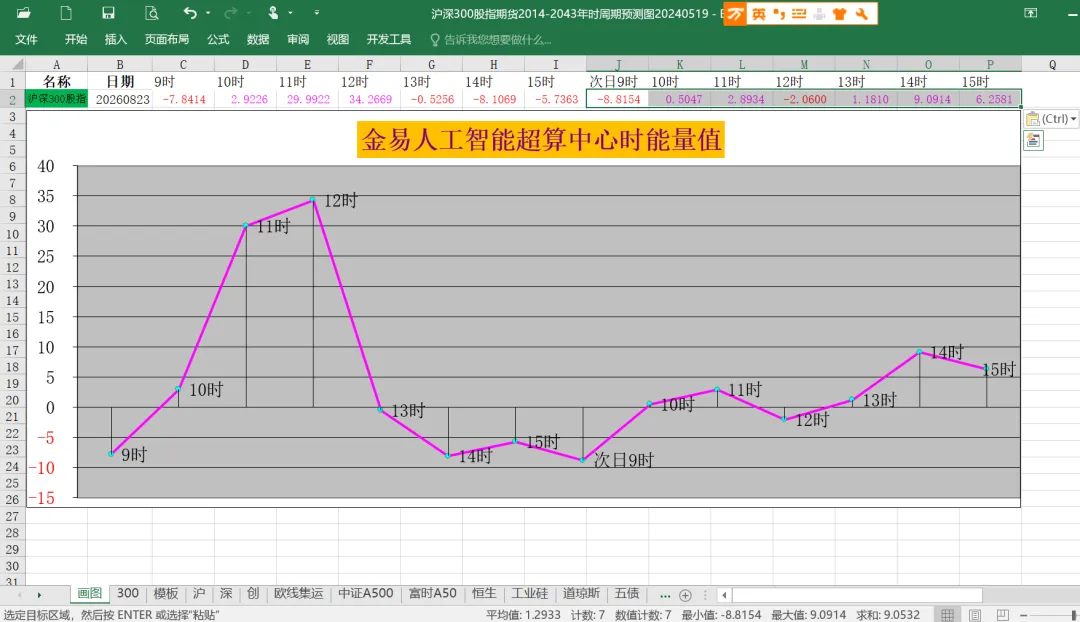Click horizontal scrollbar left arrow
The width and height of the screenshot is (1080, 622).
[x=724, y=595]
